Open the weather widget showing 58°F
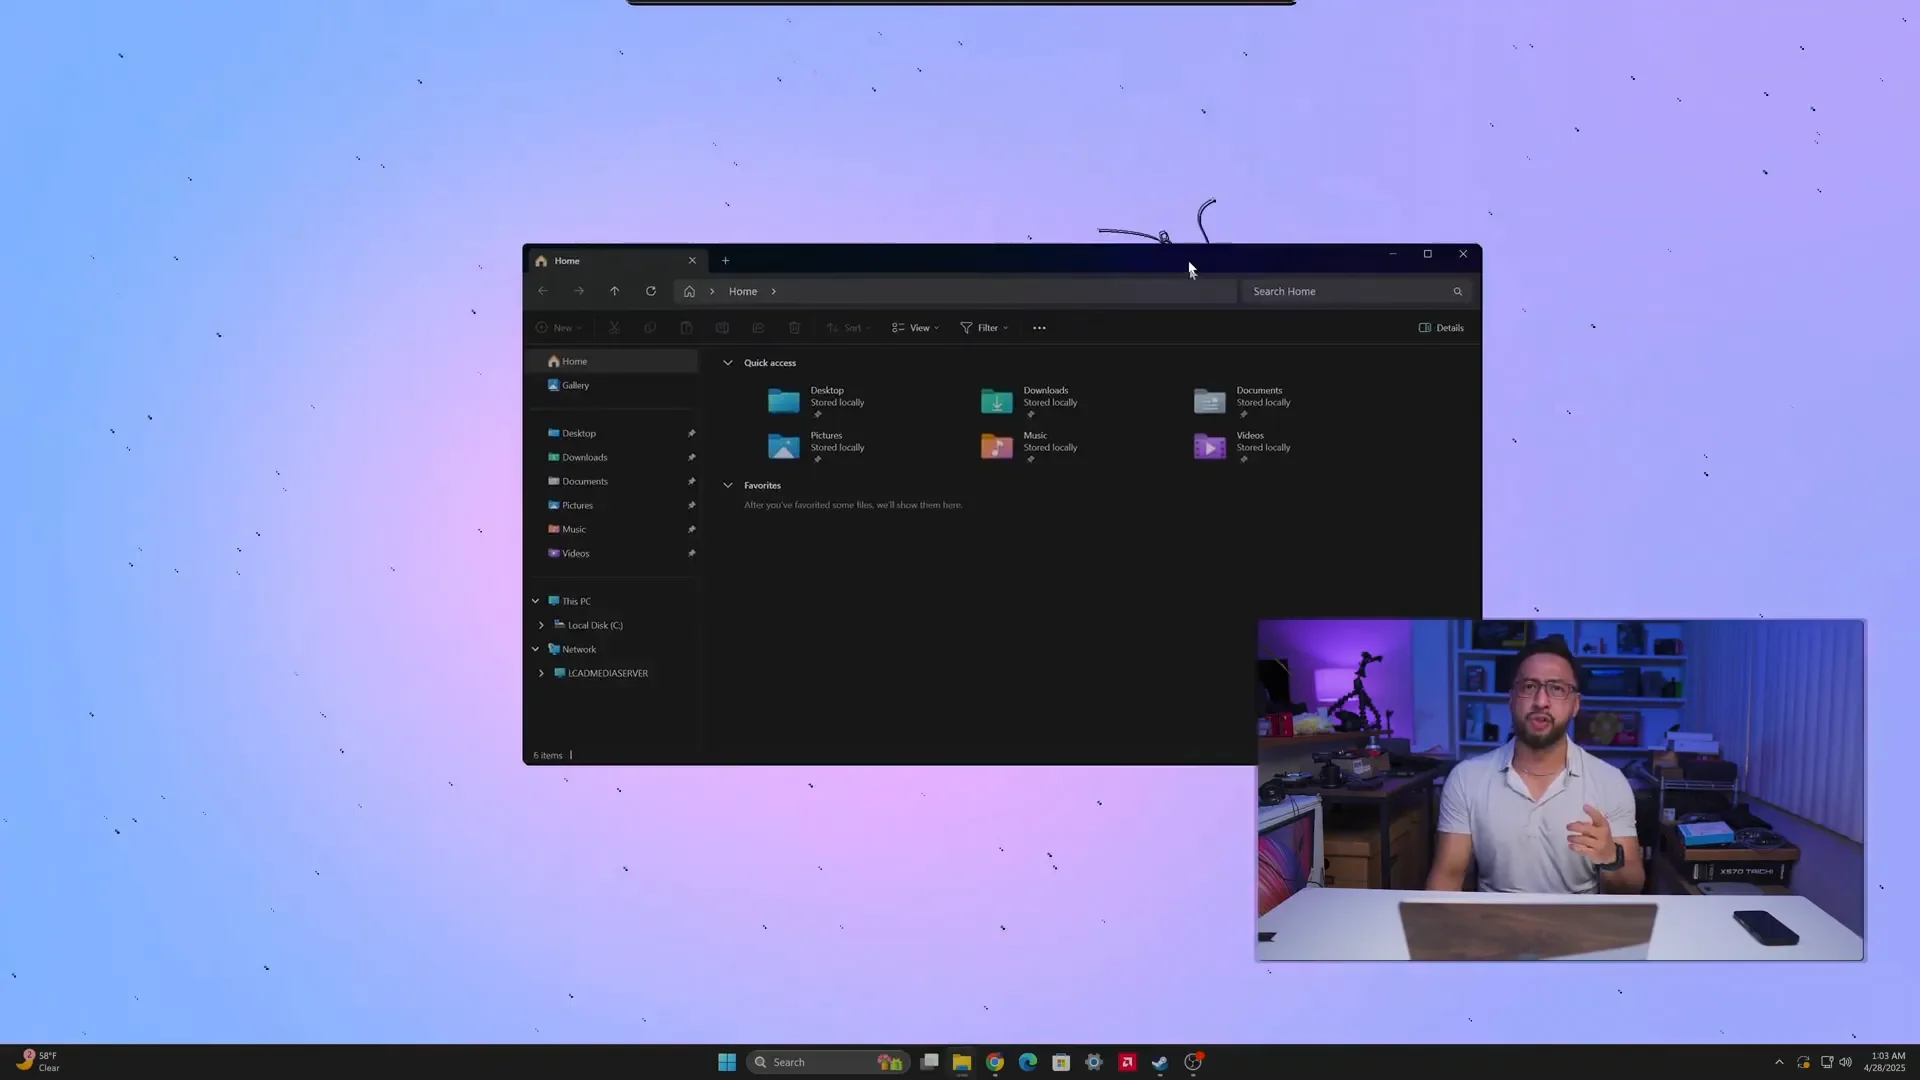Image resolution: width=1920 pixels, height=1080 pixels. coord(38,1062)
